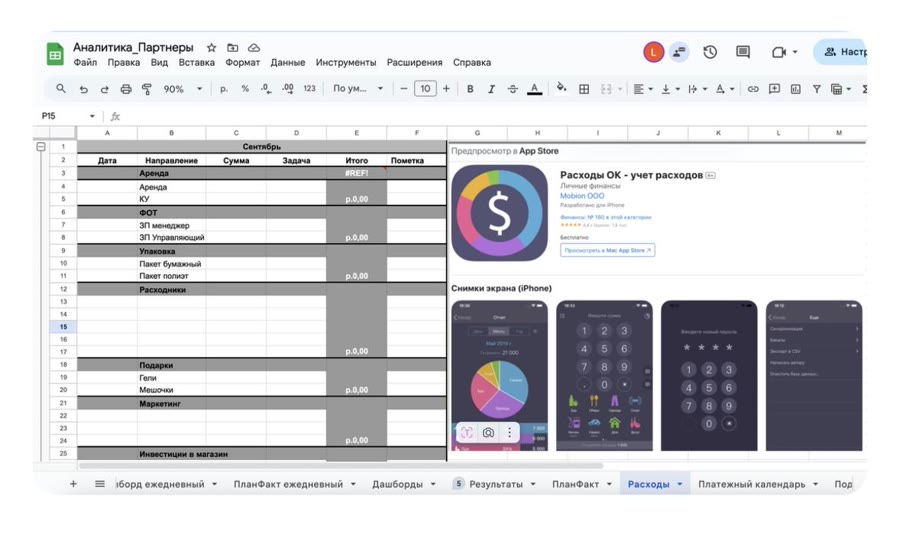Viewport: 900px width, 535px height.
Task: Toggle italic formatting
Action: (x=491, y=89)
